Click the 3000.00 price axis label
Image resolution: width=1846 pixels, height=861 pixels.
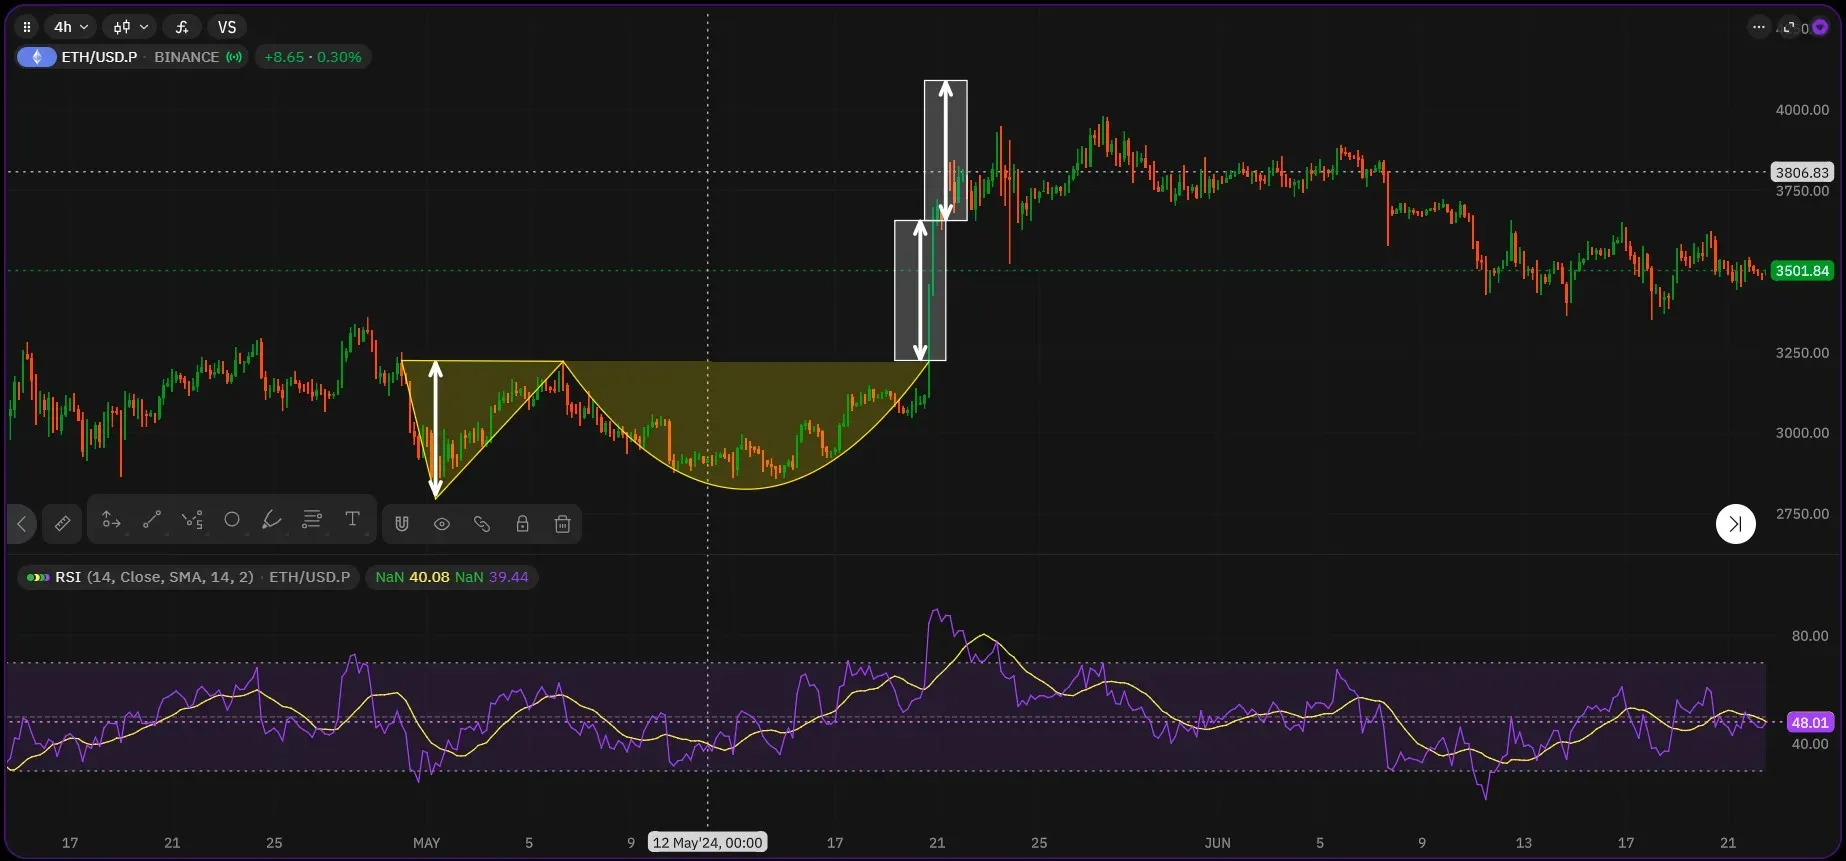pos(1802,433)
